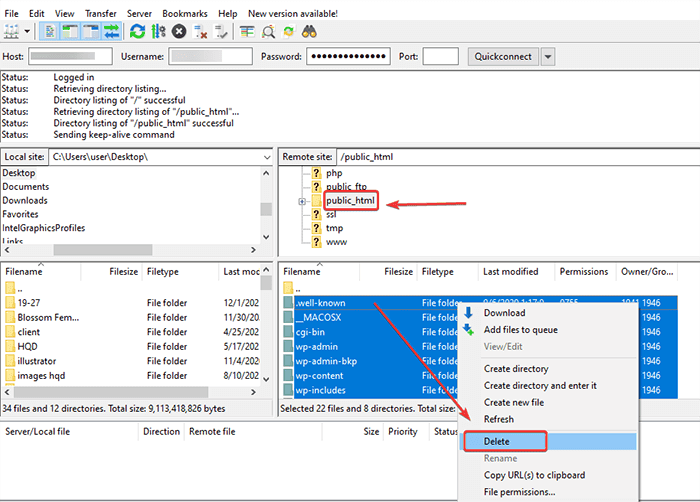The width and height of the screenshot is (700, 502).
Task: Click Download in the context menu
Action: pos(504,313)
